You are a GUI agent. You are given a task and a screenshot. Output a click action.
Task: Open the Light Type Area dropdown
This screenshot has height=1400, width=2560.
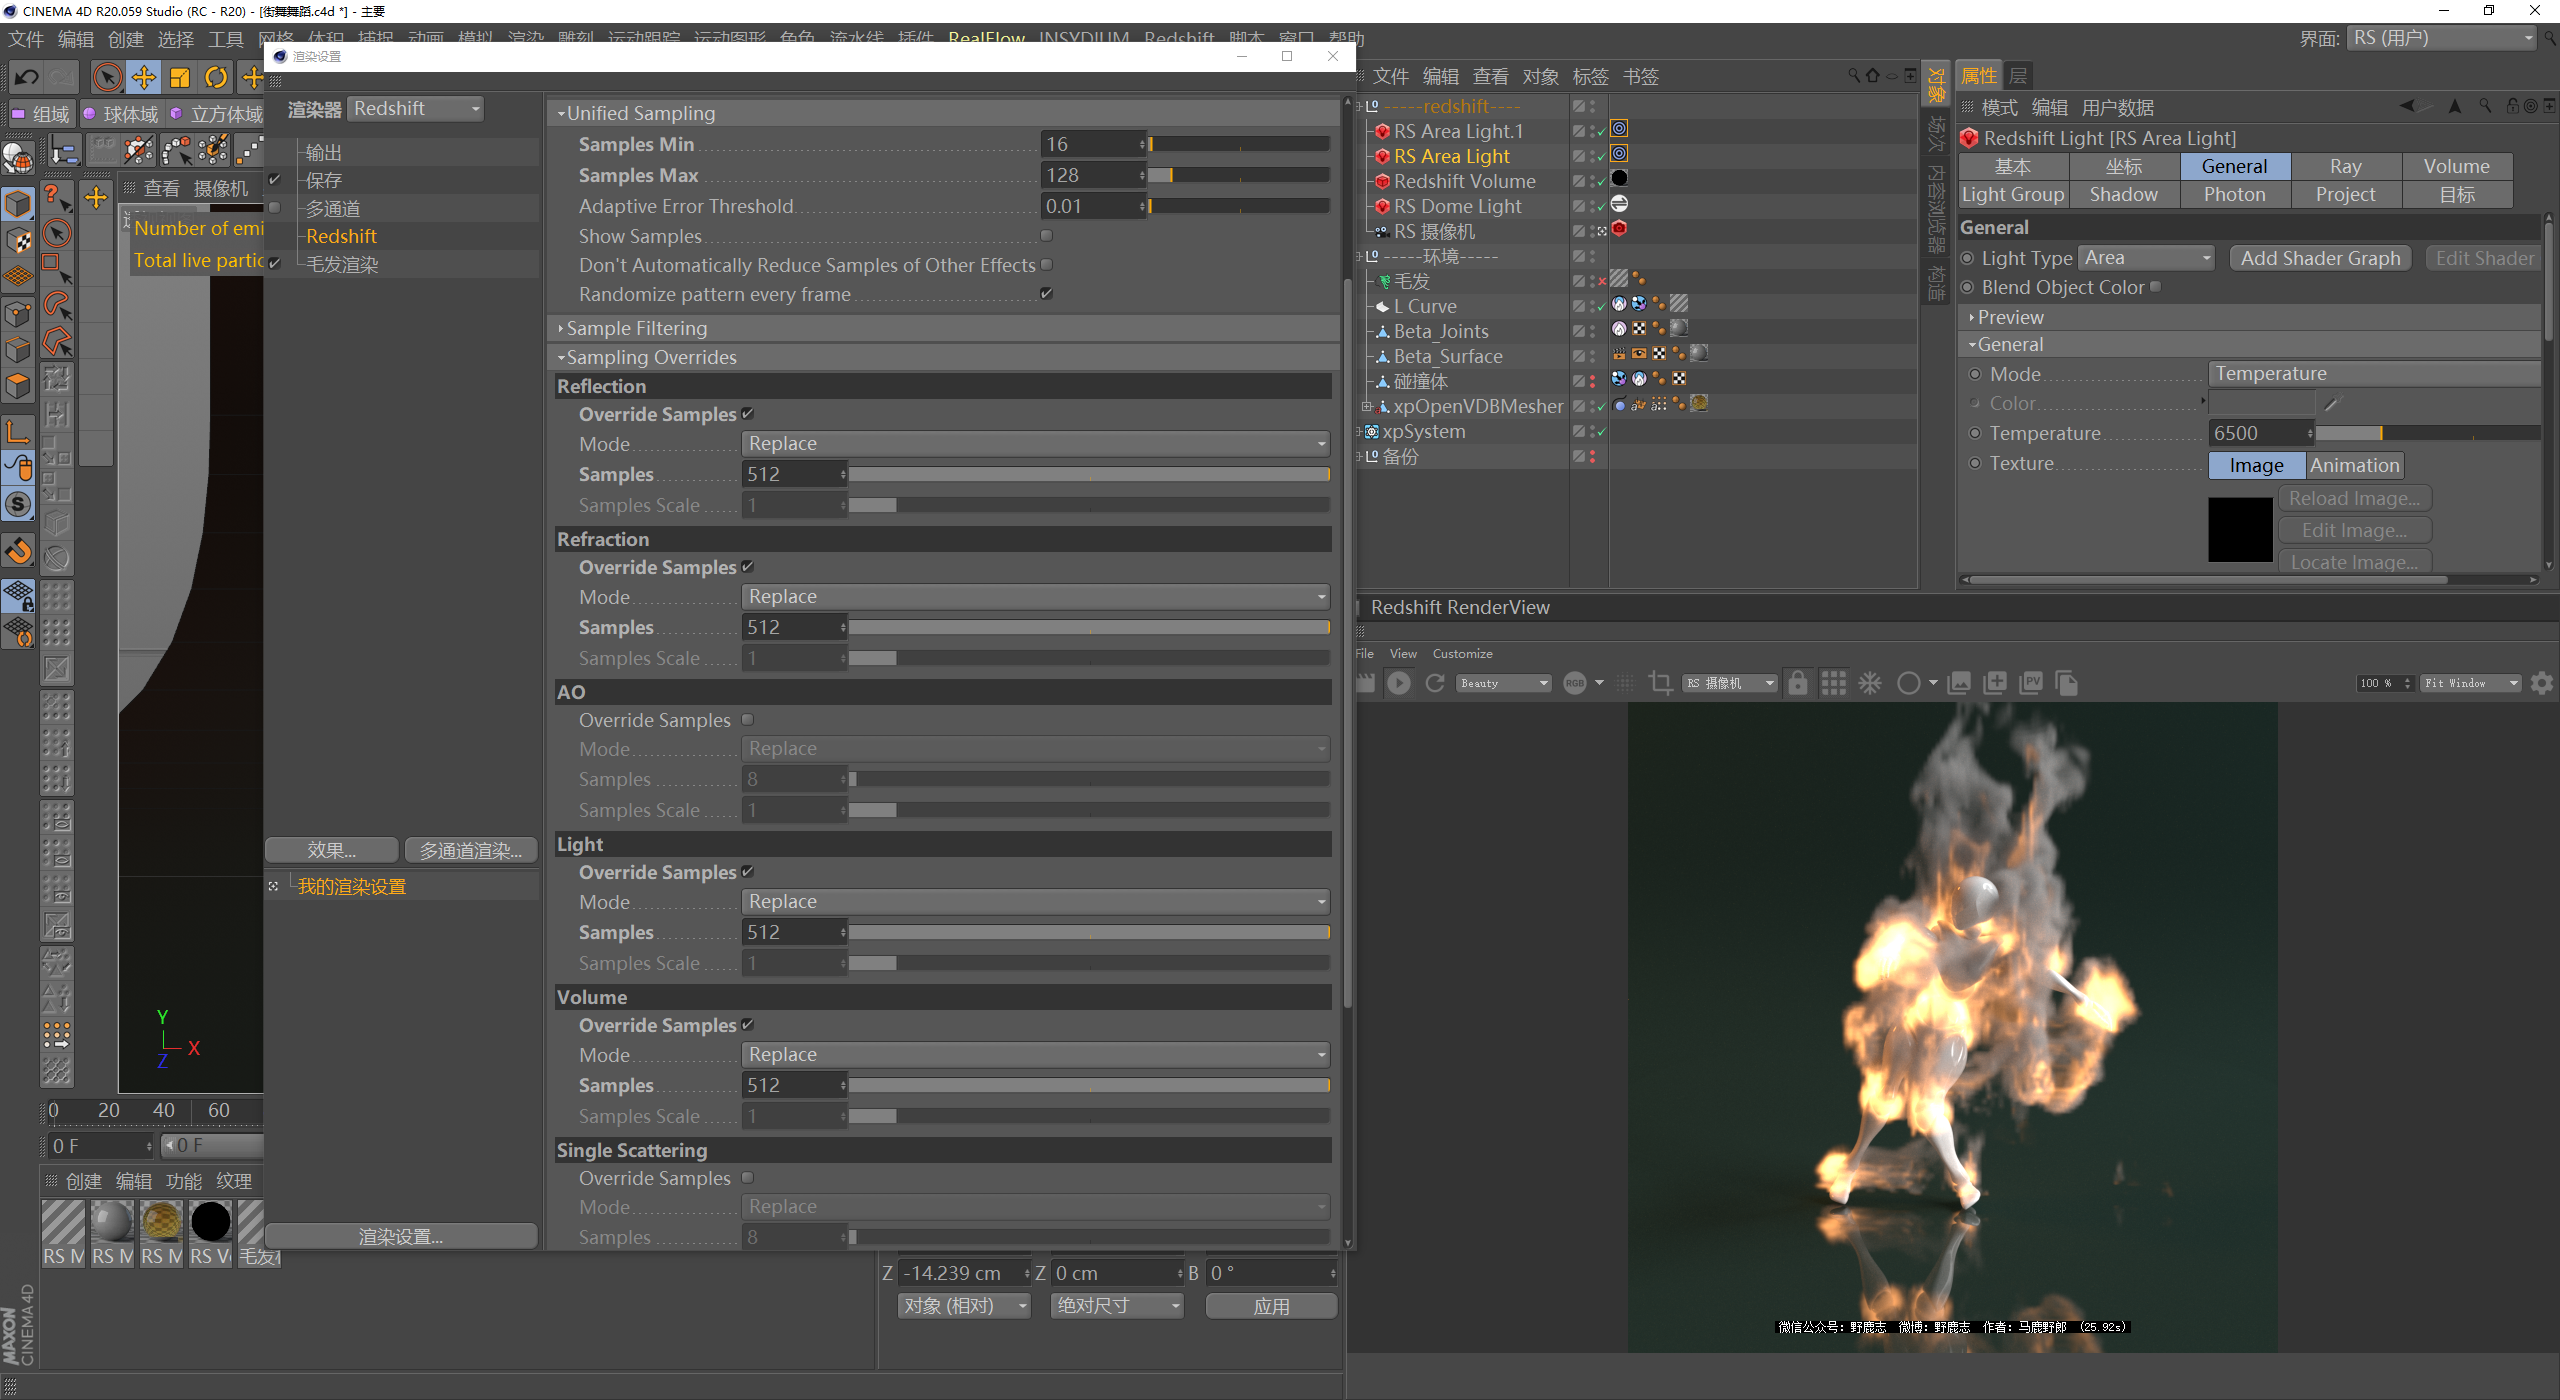2146,258
